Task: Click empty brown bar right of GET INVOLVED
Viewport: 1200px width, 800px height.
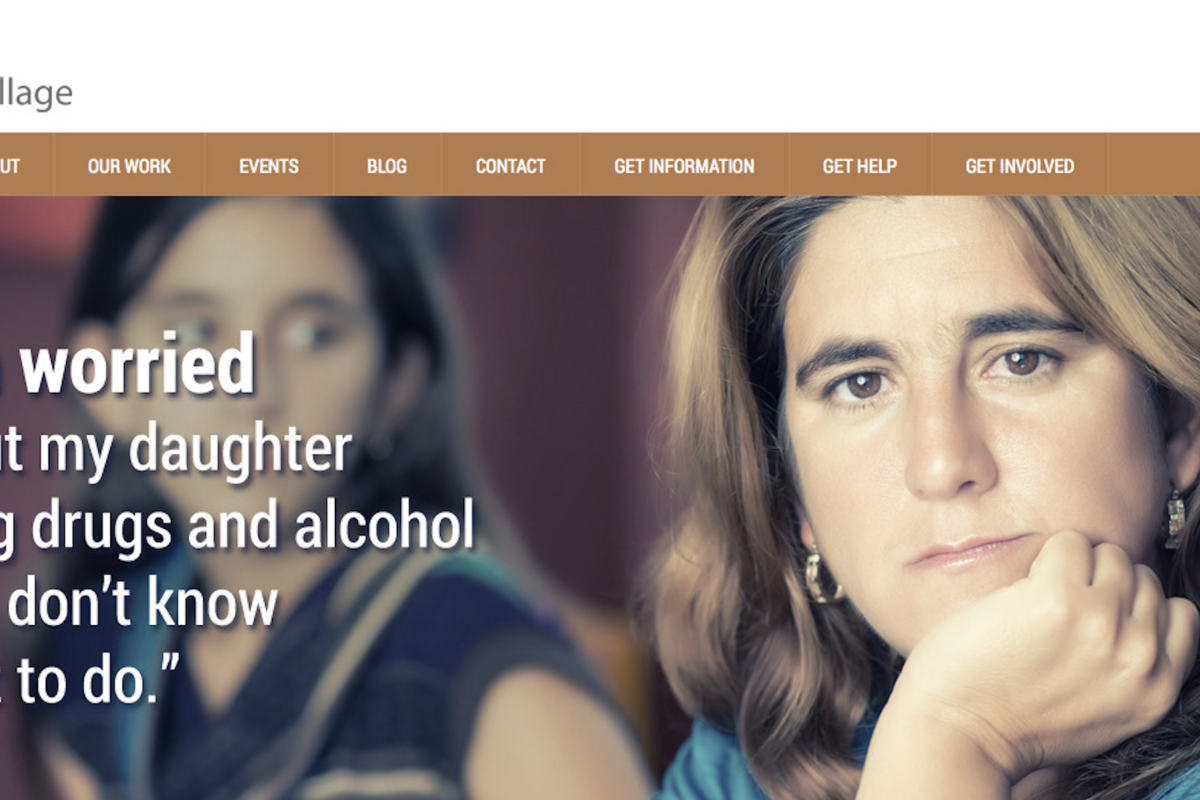Action: [1154, 166]
